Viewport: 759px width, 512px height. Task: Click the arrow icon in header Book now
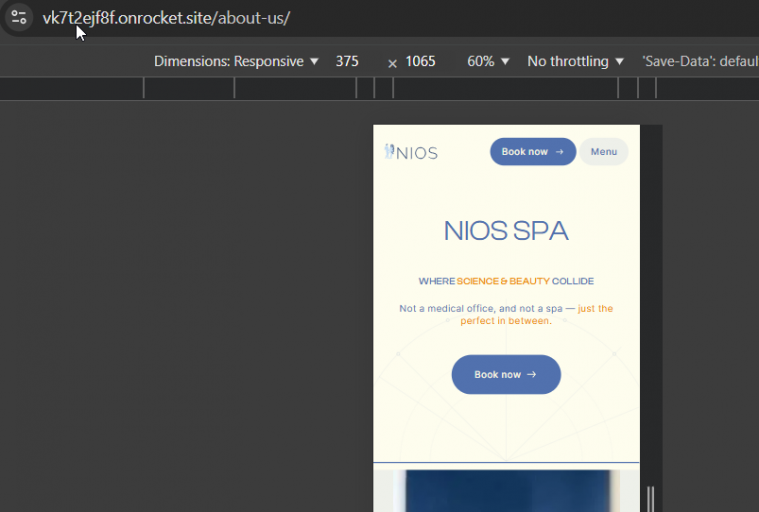click(x=560, y=152)
